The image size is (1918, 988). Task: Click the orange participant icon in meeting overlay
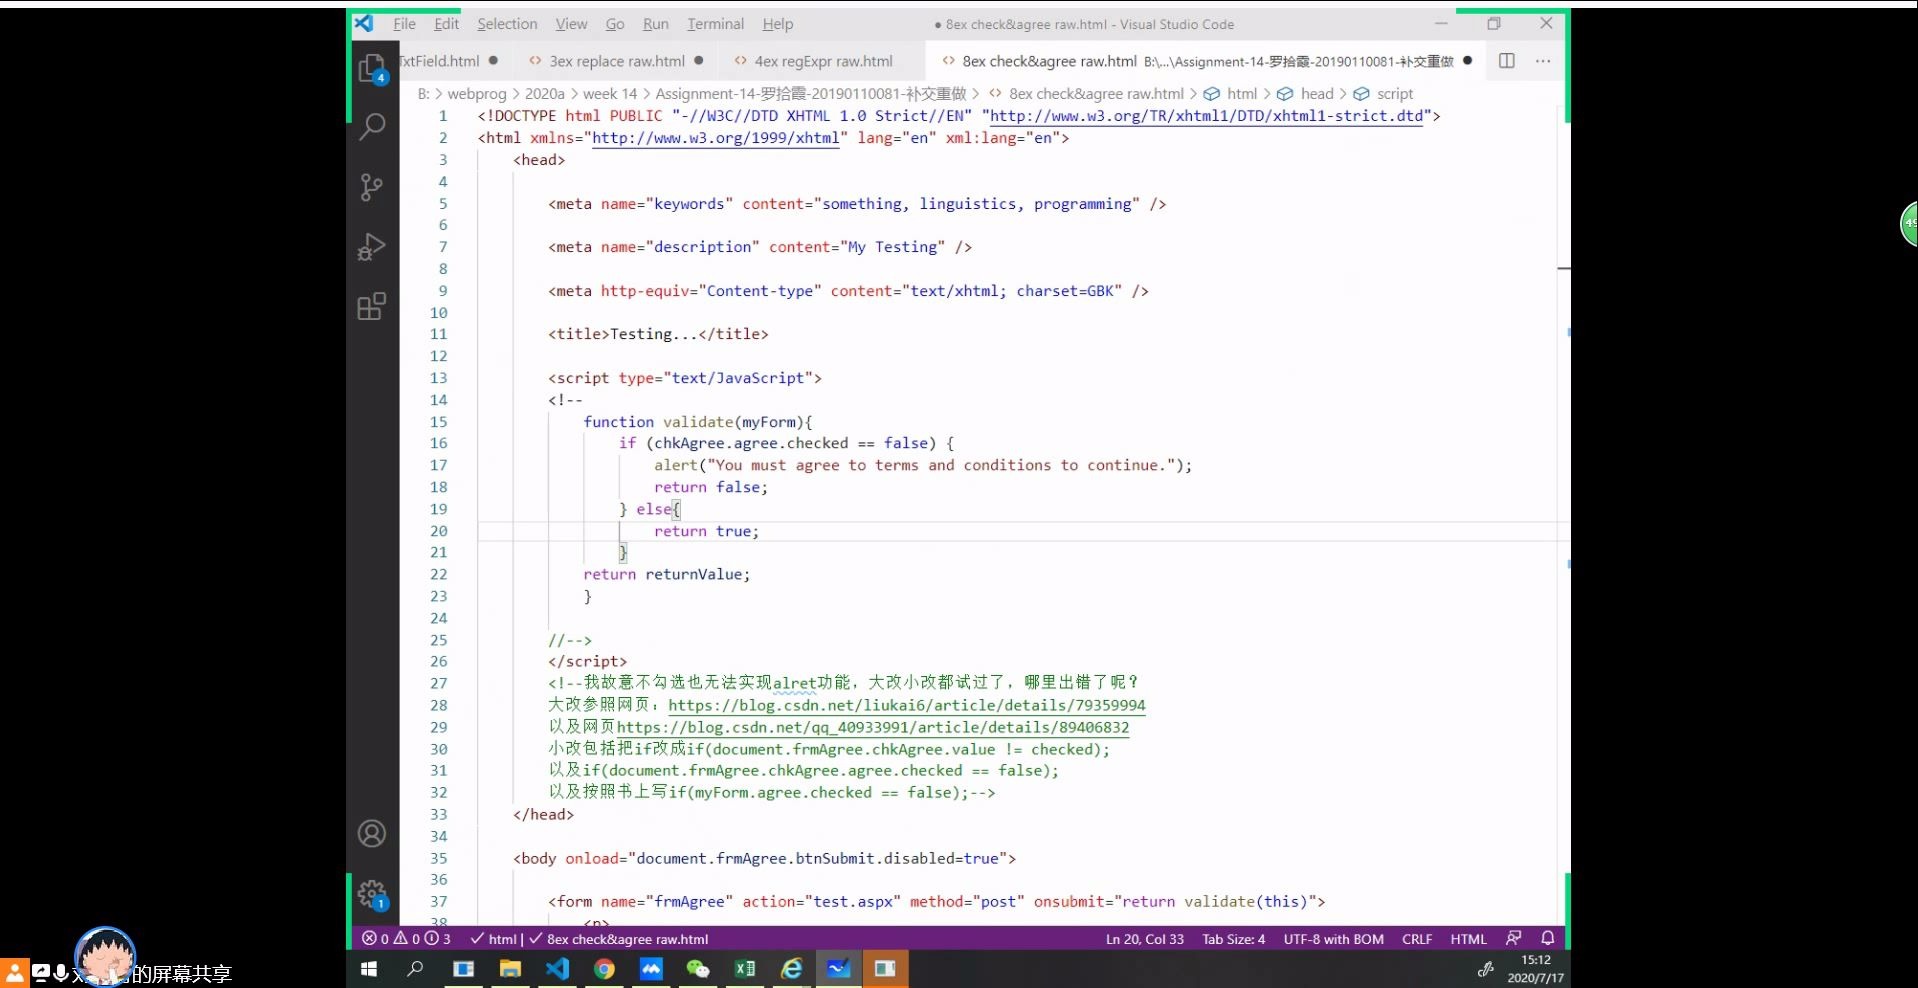[x=15, y=972]
